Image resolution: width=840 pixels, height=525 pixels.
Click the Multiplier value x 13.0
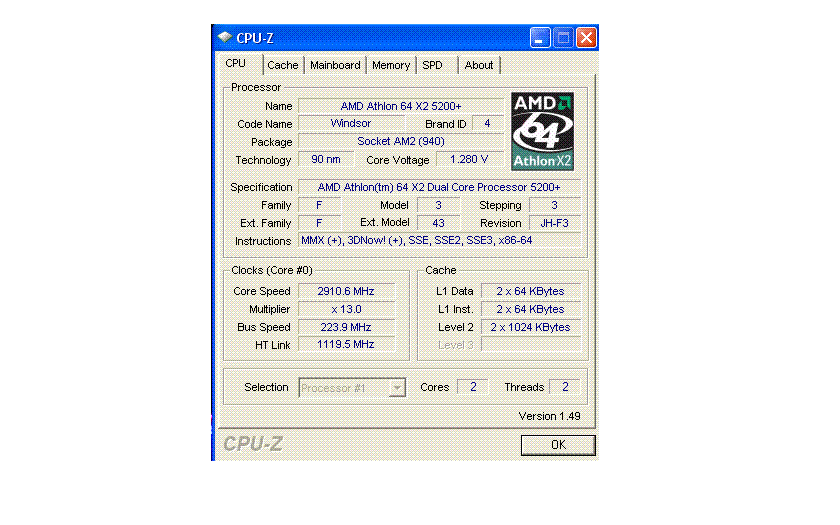coord(346,309)
